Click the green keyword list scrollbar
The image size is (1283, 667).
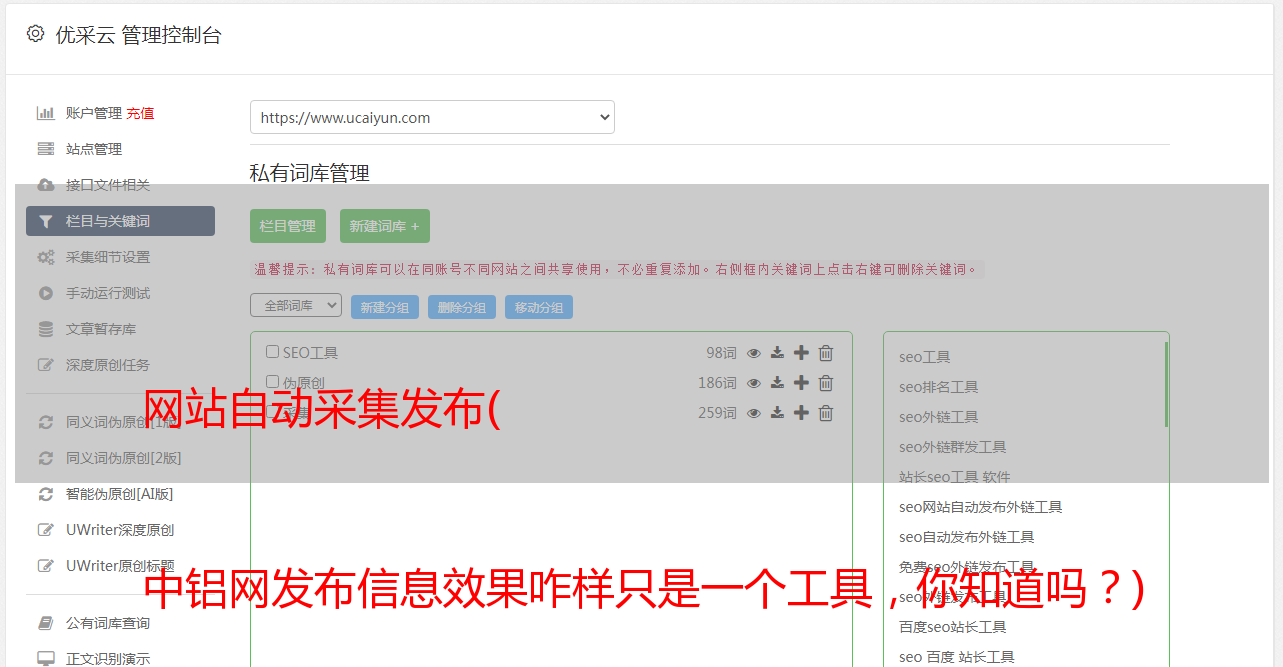click(1166, 385)
